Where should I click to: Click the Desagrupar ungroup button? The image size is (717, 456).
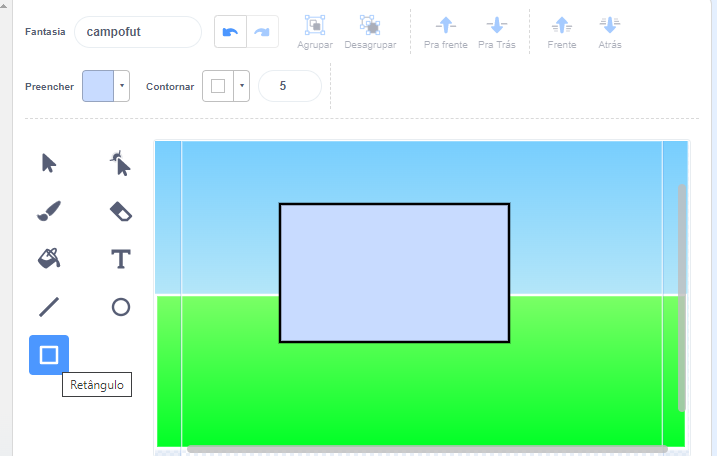click(369, 32)
